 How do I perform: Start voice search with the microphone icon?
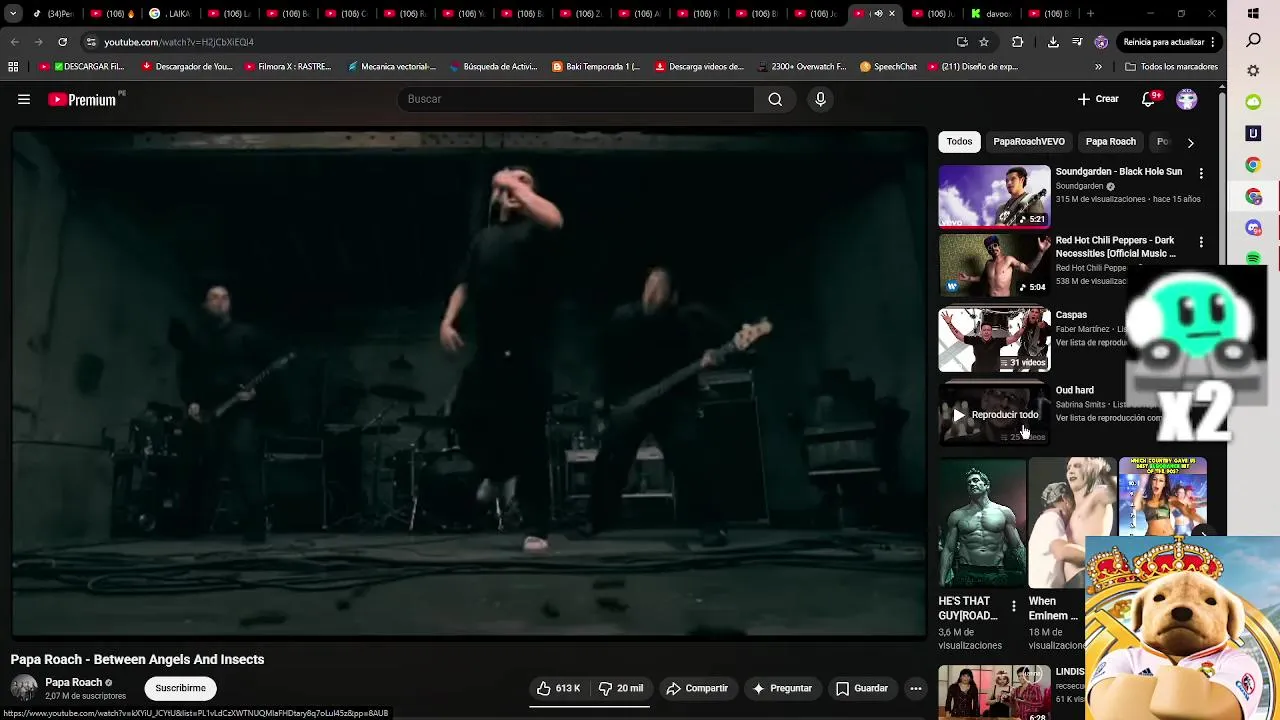click(x=820, y=99)
